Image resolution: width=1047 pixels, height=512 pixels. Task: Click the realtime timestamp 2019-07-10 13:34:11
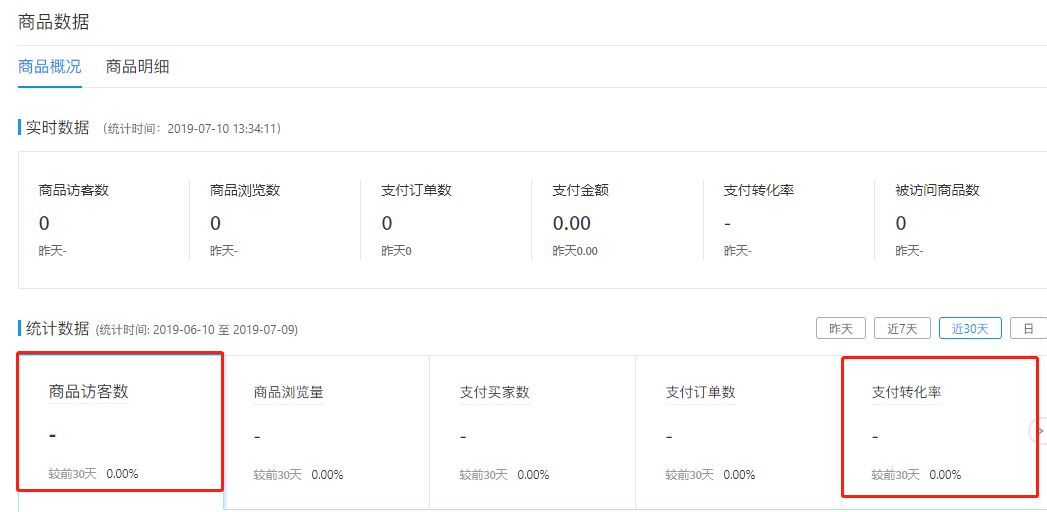(224, 129)
